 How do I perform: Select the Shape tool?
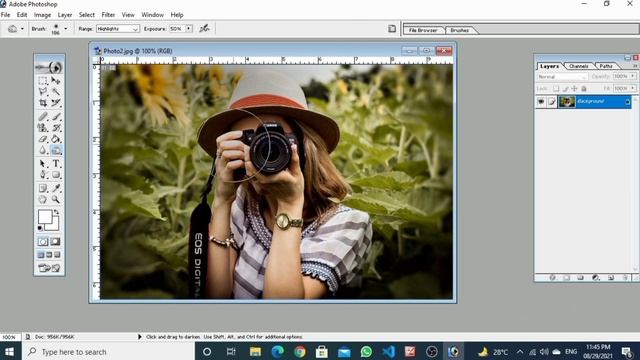click(x=56, y=175)
